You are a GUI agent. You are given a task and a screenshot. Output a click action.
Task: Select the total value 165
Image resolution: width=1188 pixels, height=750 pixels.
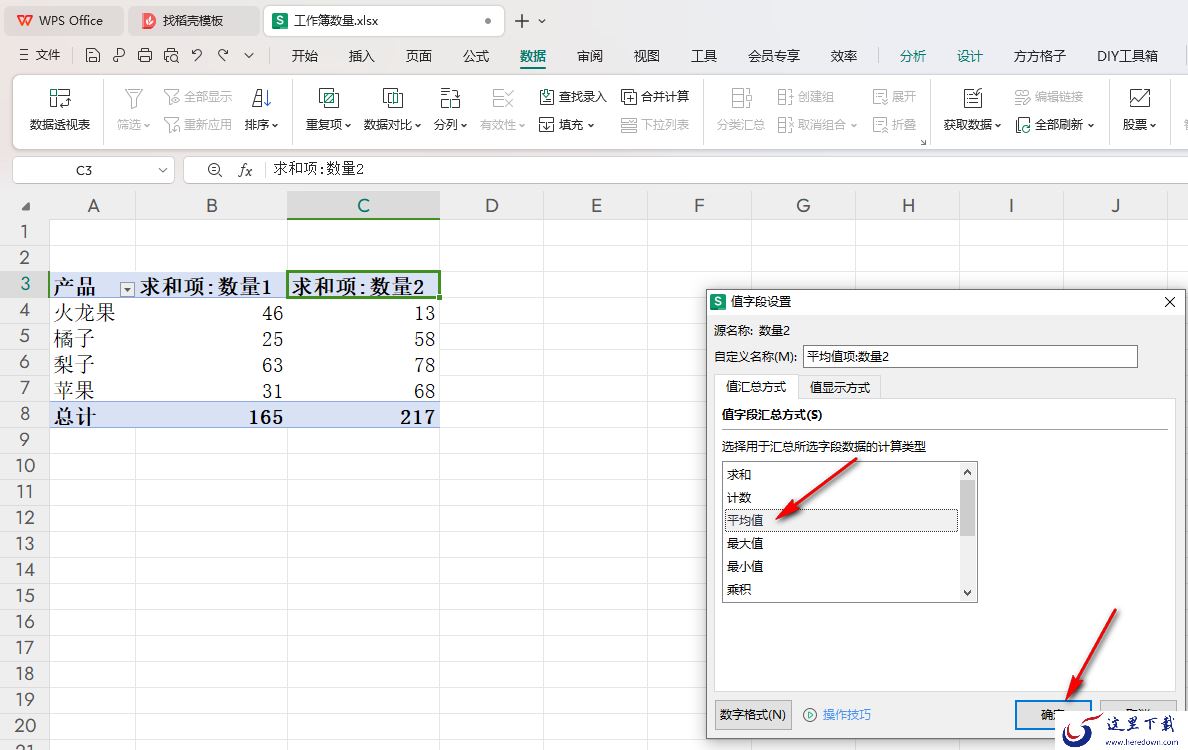[211, 415]
